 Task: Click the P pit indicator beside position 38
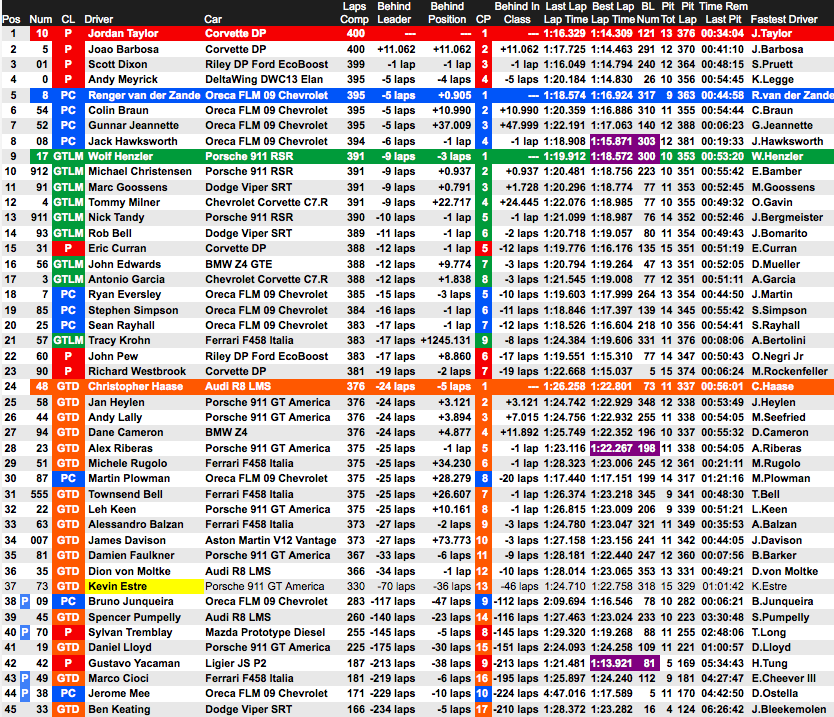(x=24, y=602)
